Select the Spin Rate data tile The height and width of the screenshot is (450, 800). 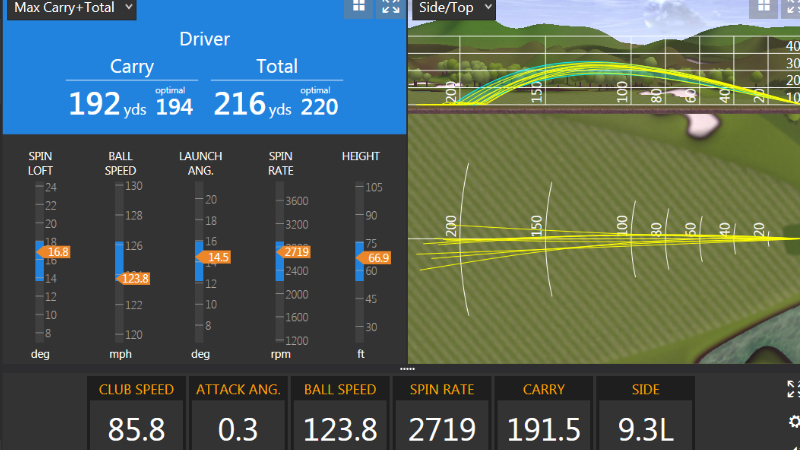443,412
